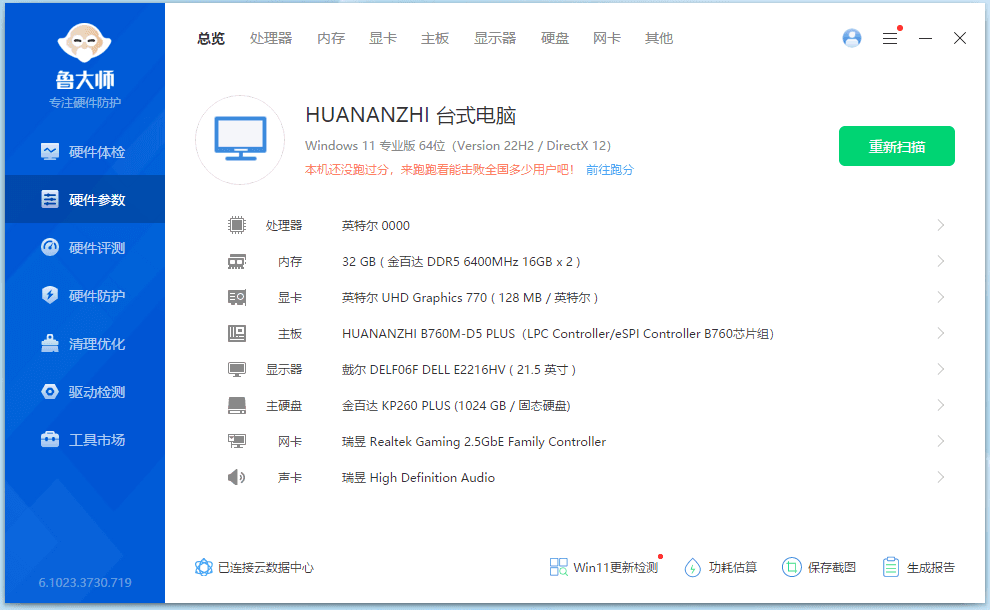Image resolution: width=990 pixels, height=610 pixels.
Task: Click the Windows 11 专业版 version text
Action: [x=458, y=145]
